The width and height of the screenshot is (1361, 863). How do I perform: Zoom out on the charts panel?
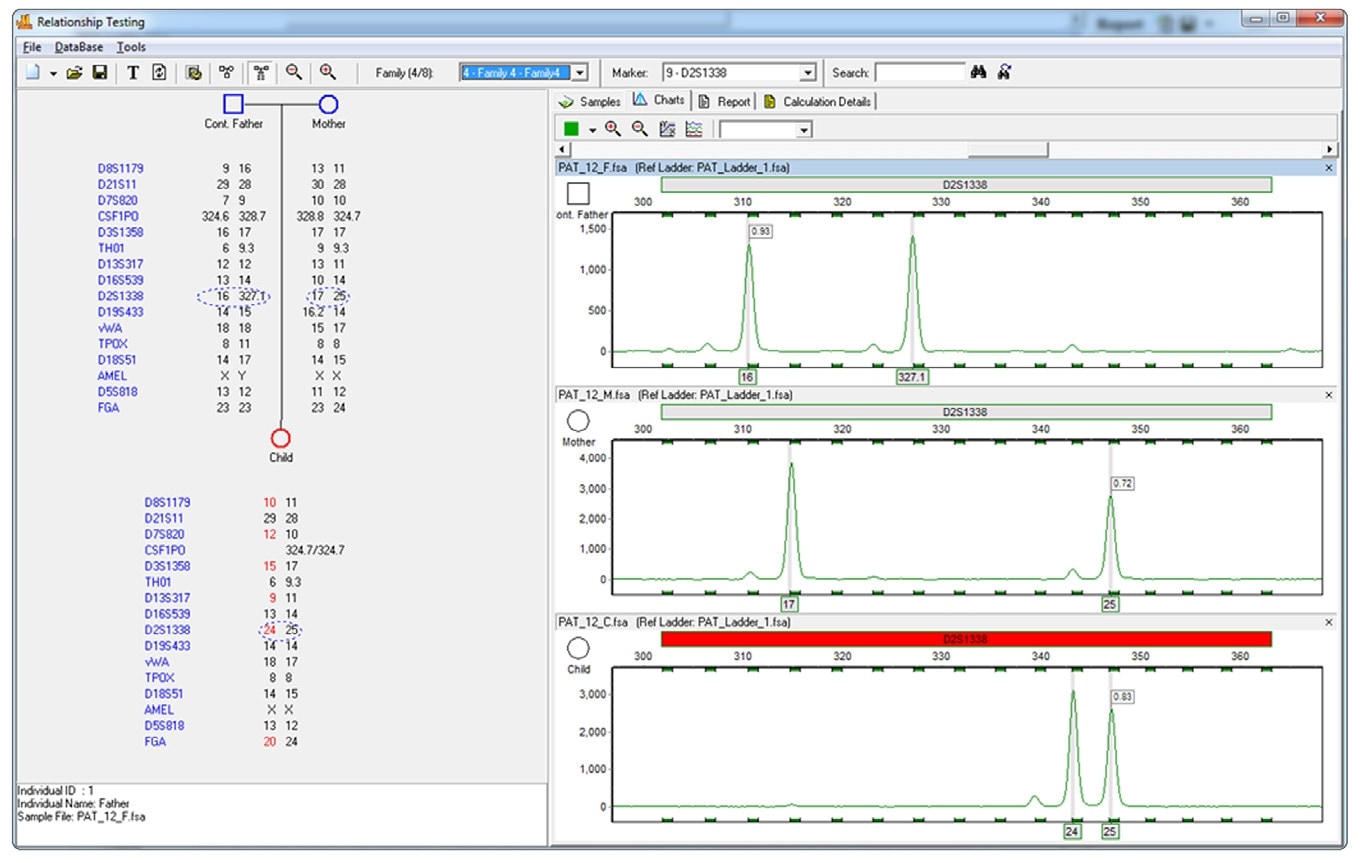[640, 129]
